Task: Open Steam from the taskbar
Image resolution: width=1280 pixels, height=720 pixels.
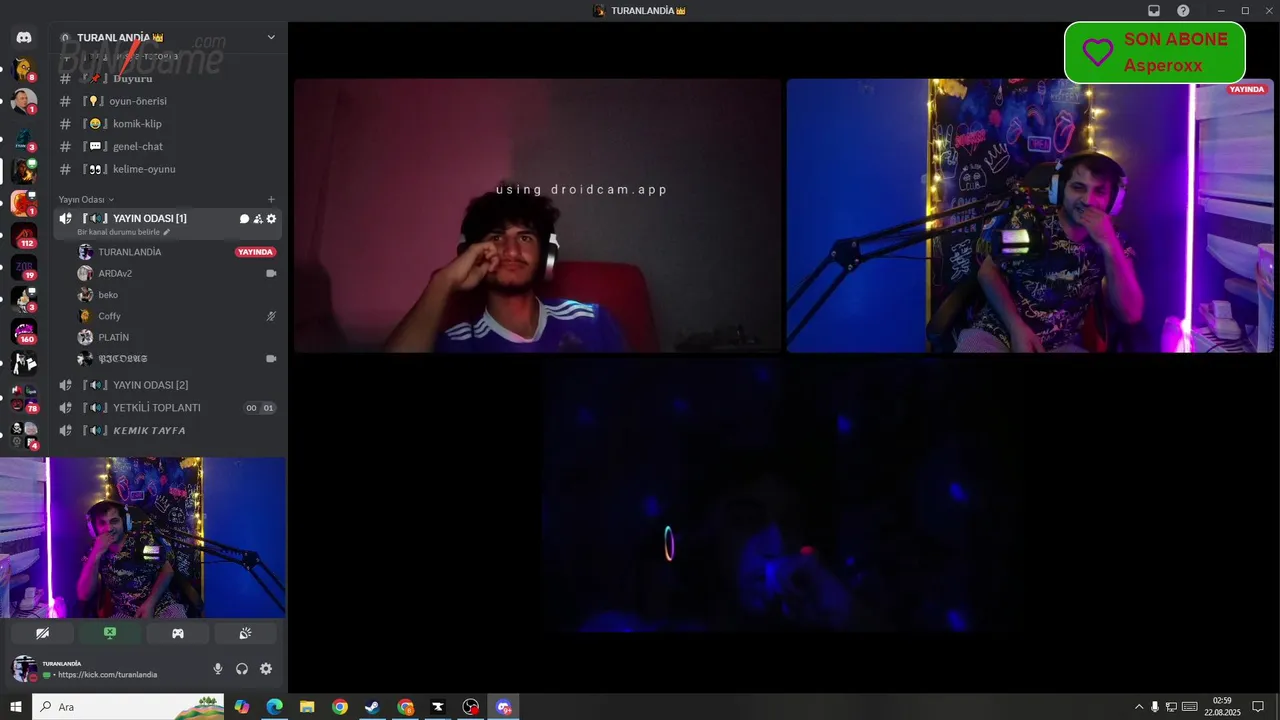Action: pos(372,707)
